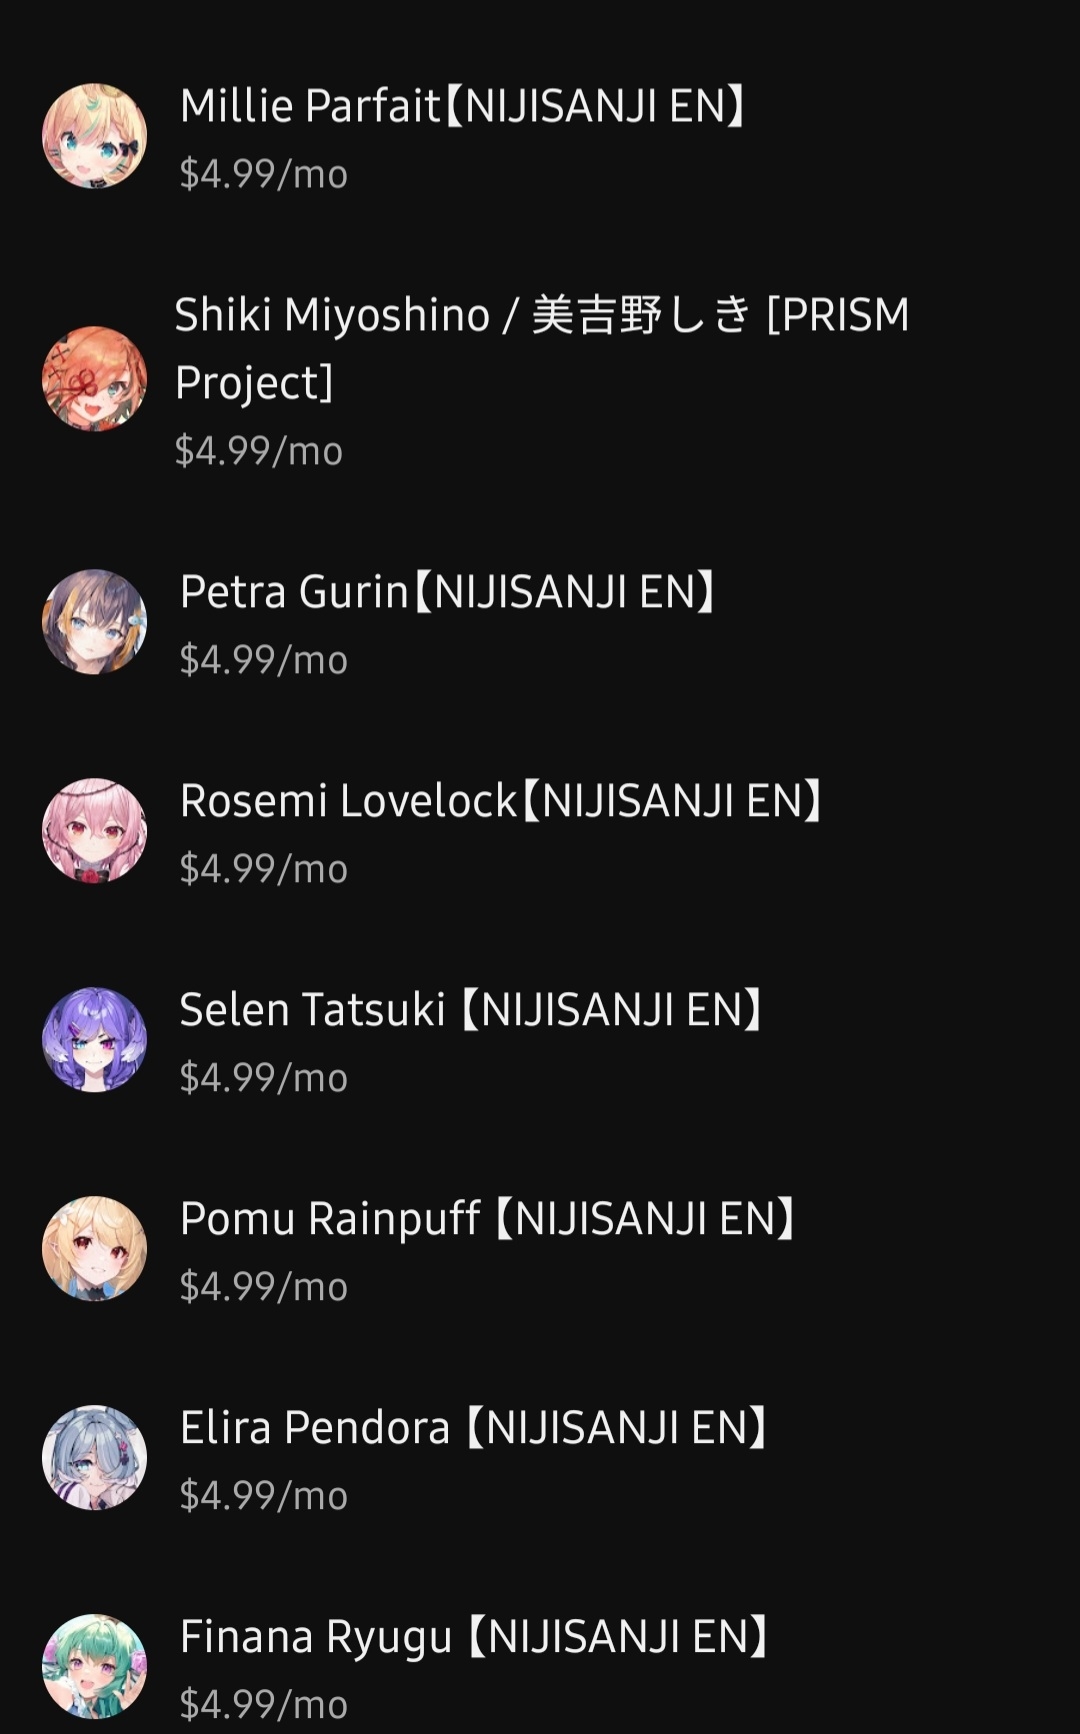
Task: Tap Millie Parfait's channel avatar
Action: 94,136
